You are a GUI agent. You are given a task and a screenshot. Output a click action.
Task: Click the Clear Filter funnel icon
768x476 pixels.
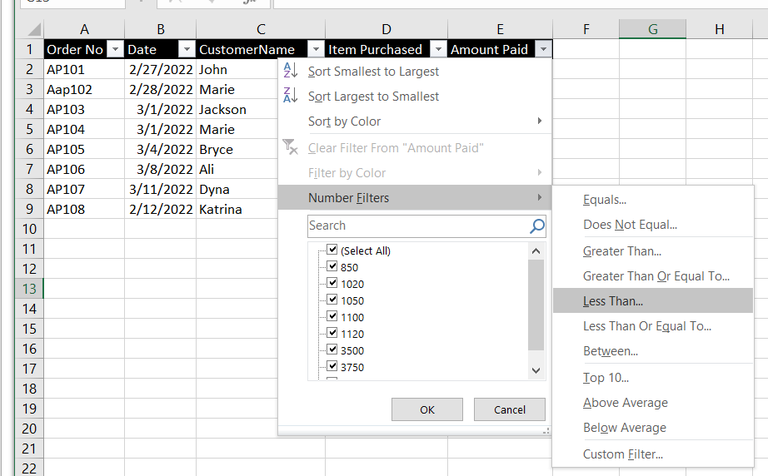(291, 147)
